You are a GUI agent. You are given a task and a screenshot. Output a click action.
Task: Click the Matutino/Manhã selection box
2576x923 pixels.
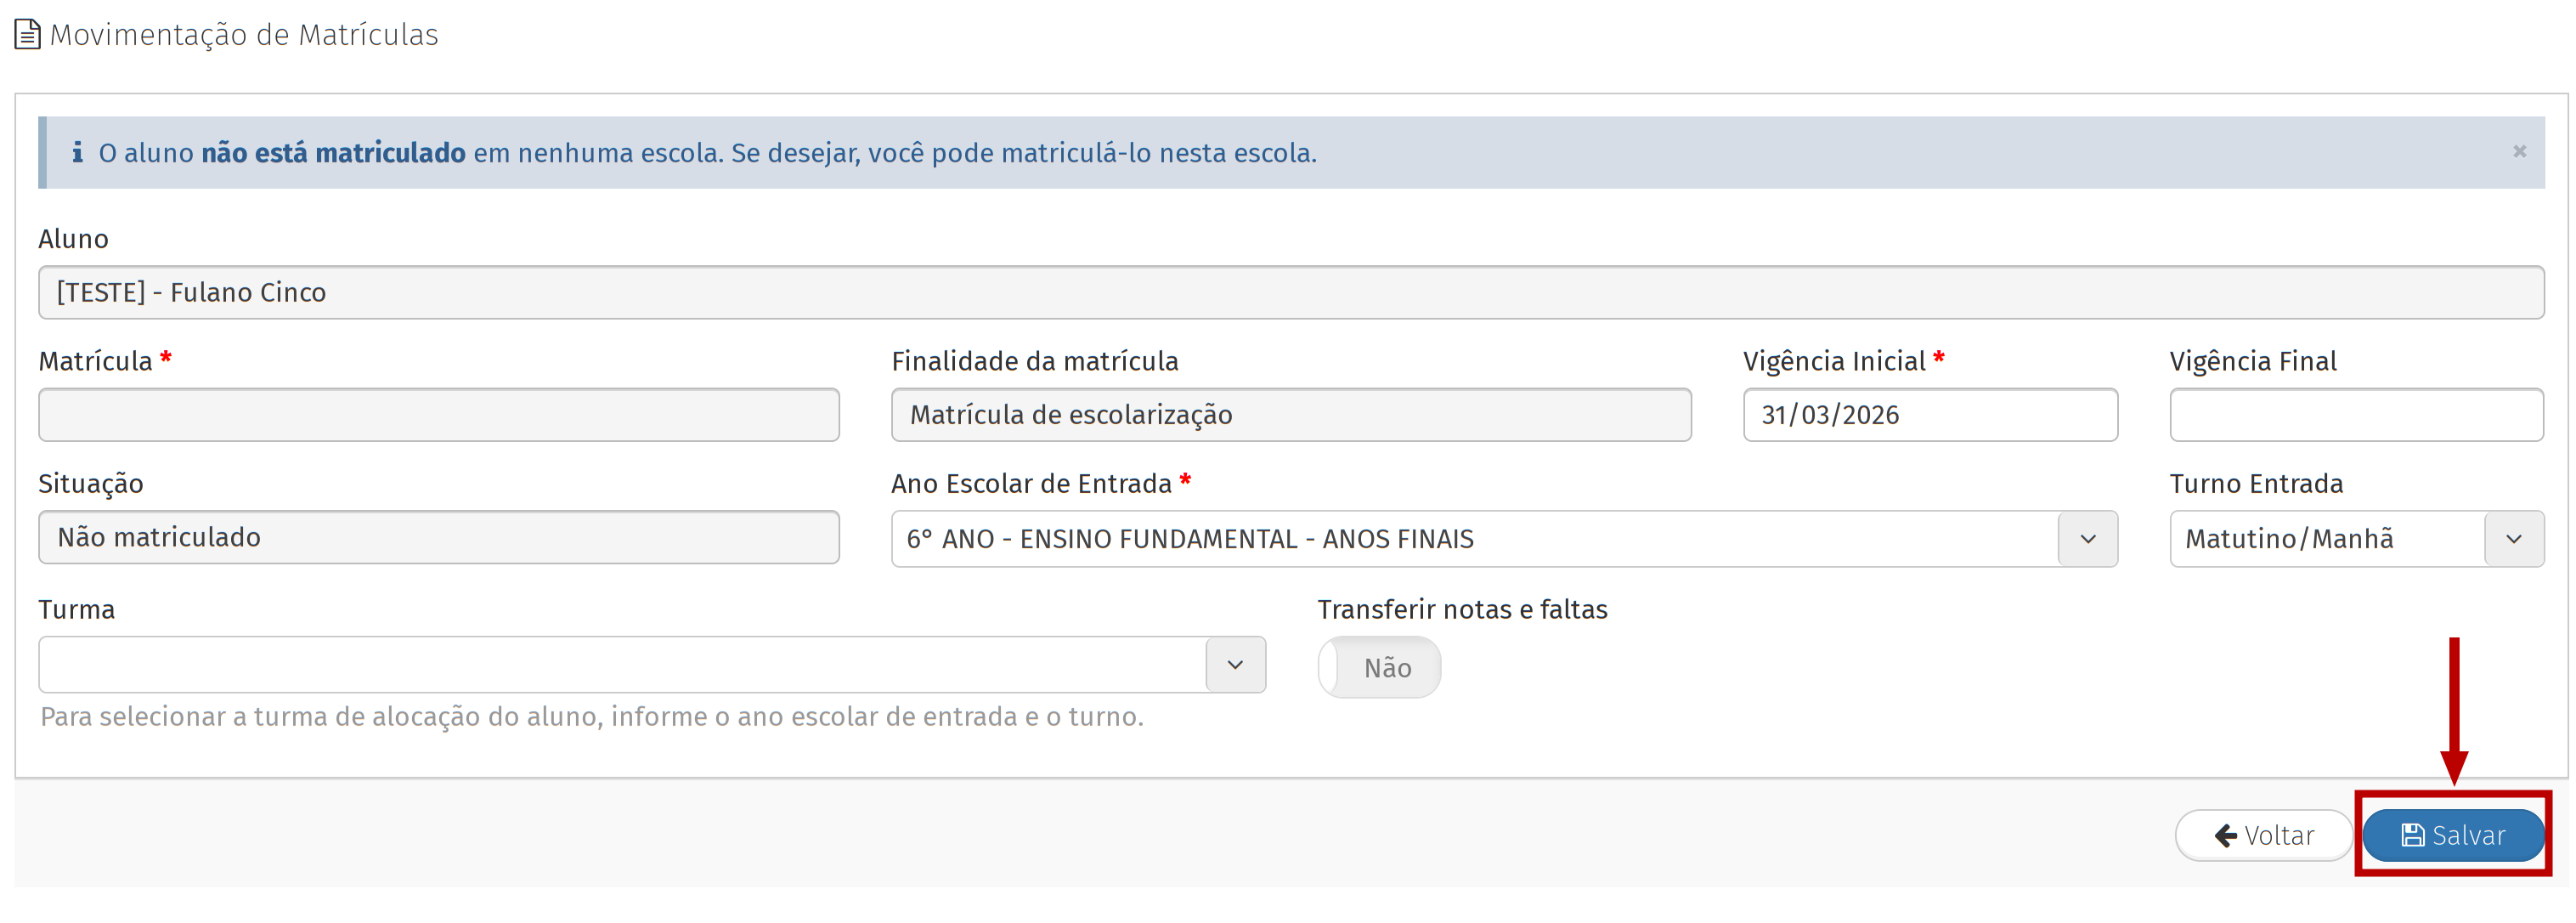pos(2327,540)
